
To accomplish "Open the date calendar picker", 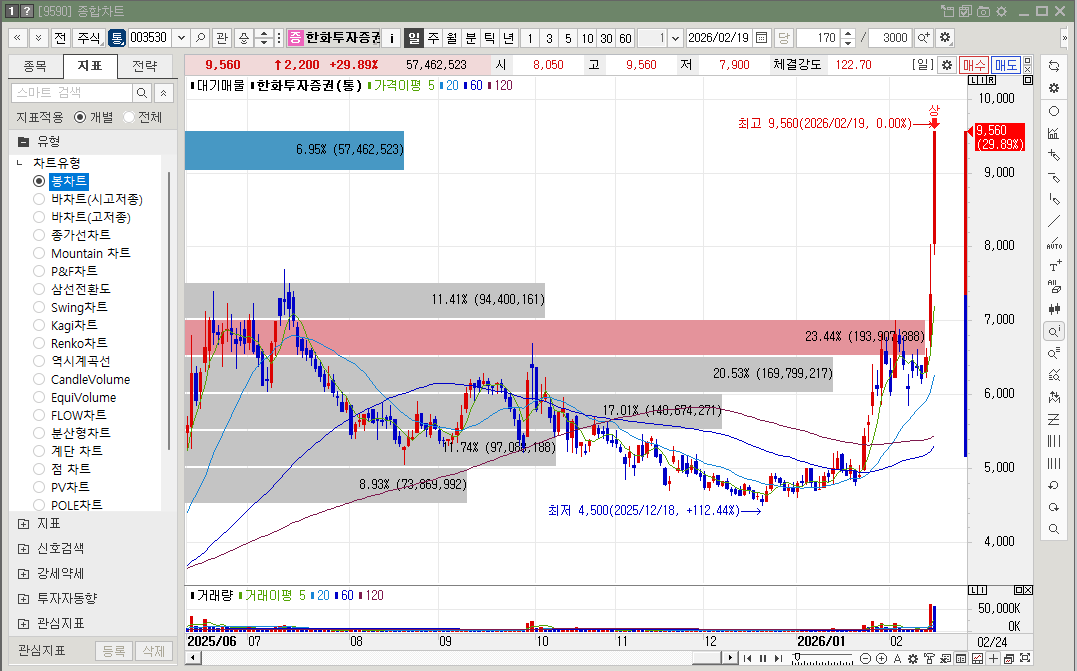I will (761, 38).
